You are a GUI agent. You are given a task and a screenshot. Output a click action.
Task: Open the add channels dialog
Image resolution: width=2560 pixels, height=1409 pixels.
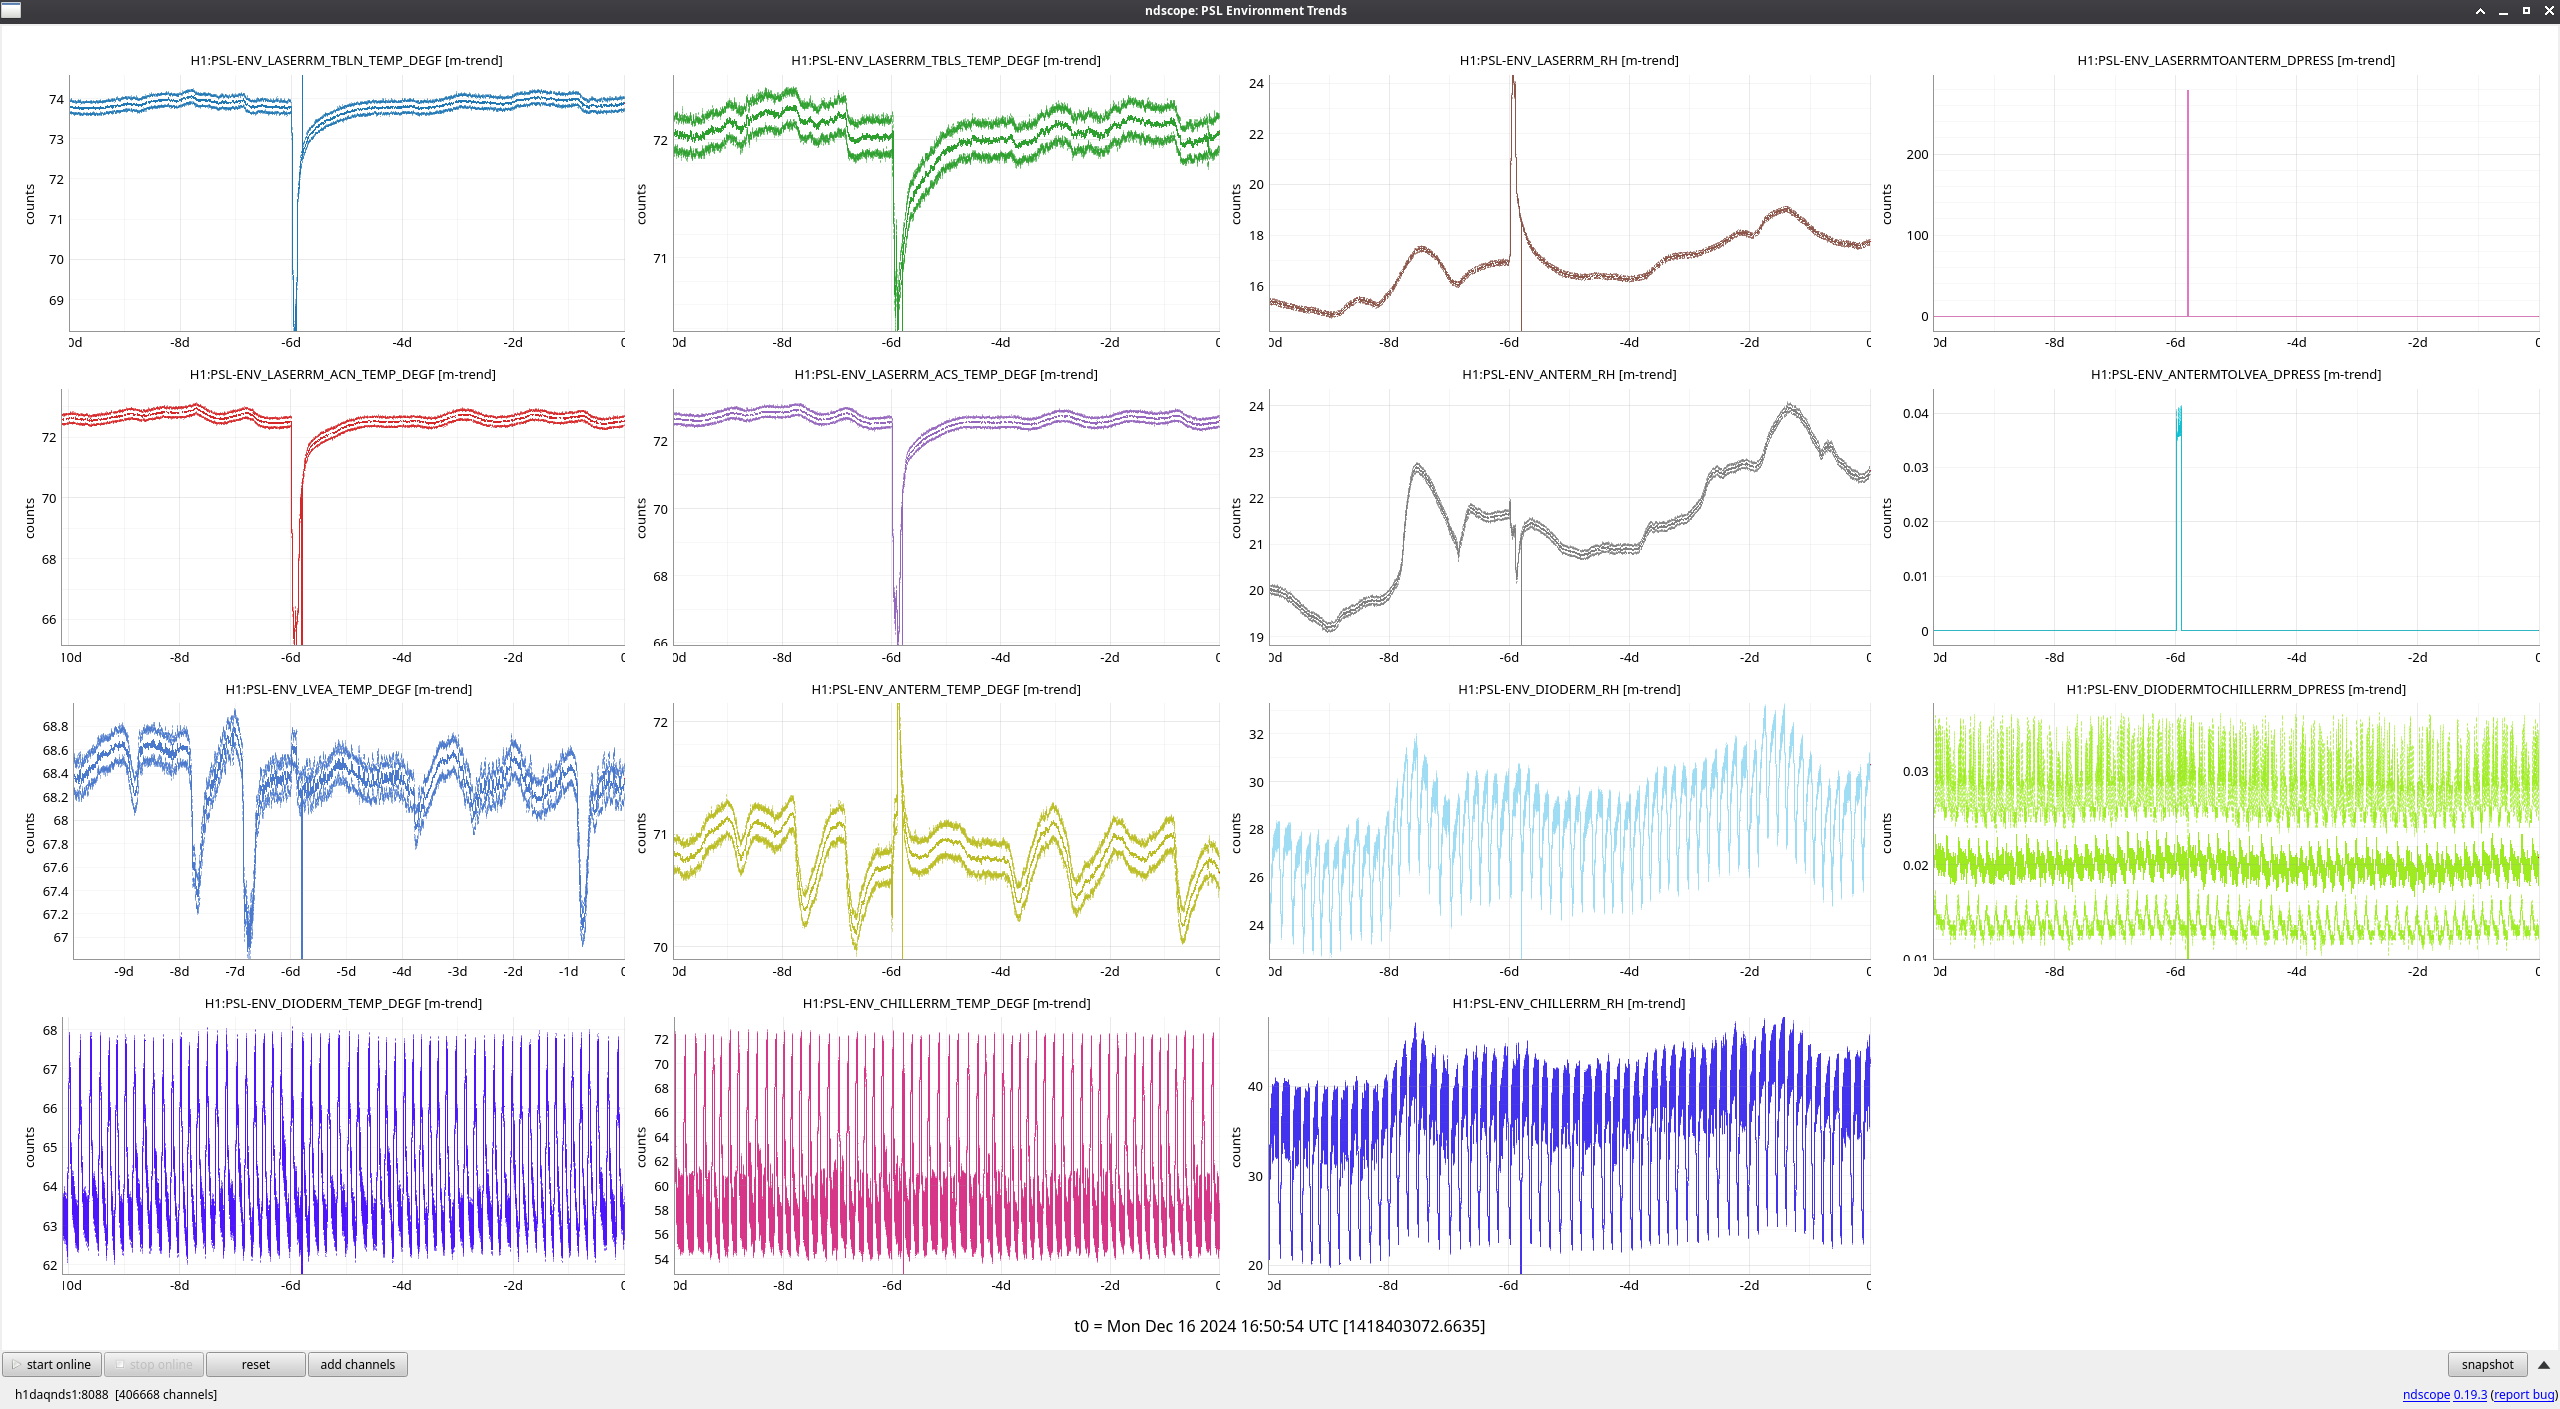pos(357,1364)
